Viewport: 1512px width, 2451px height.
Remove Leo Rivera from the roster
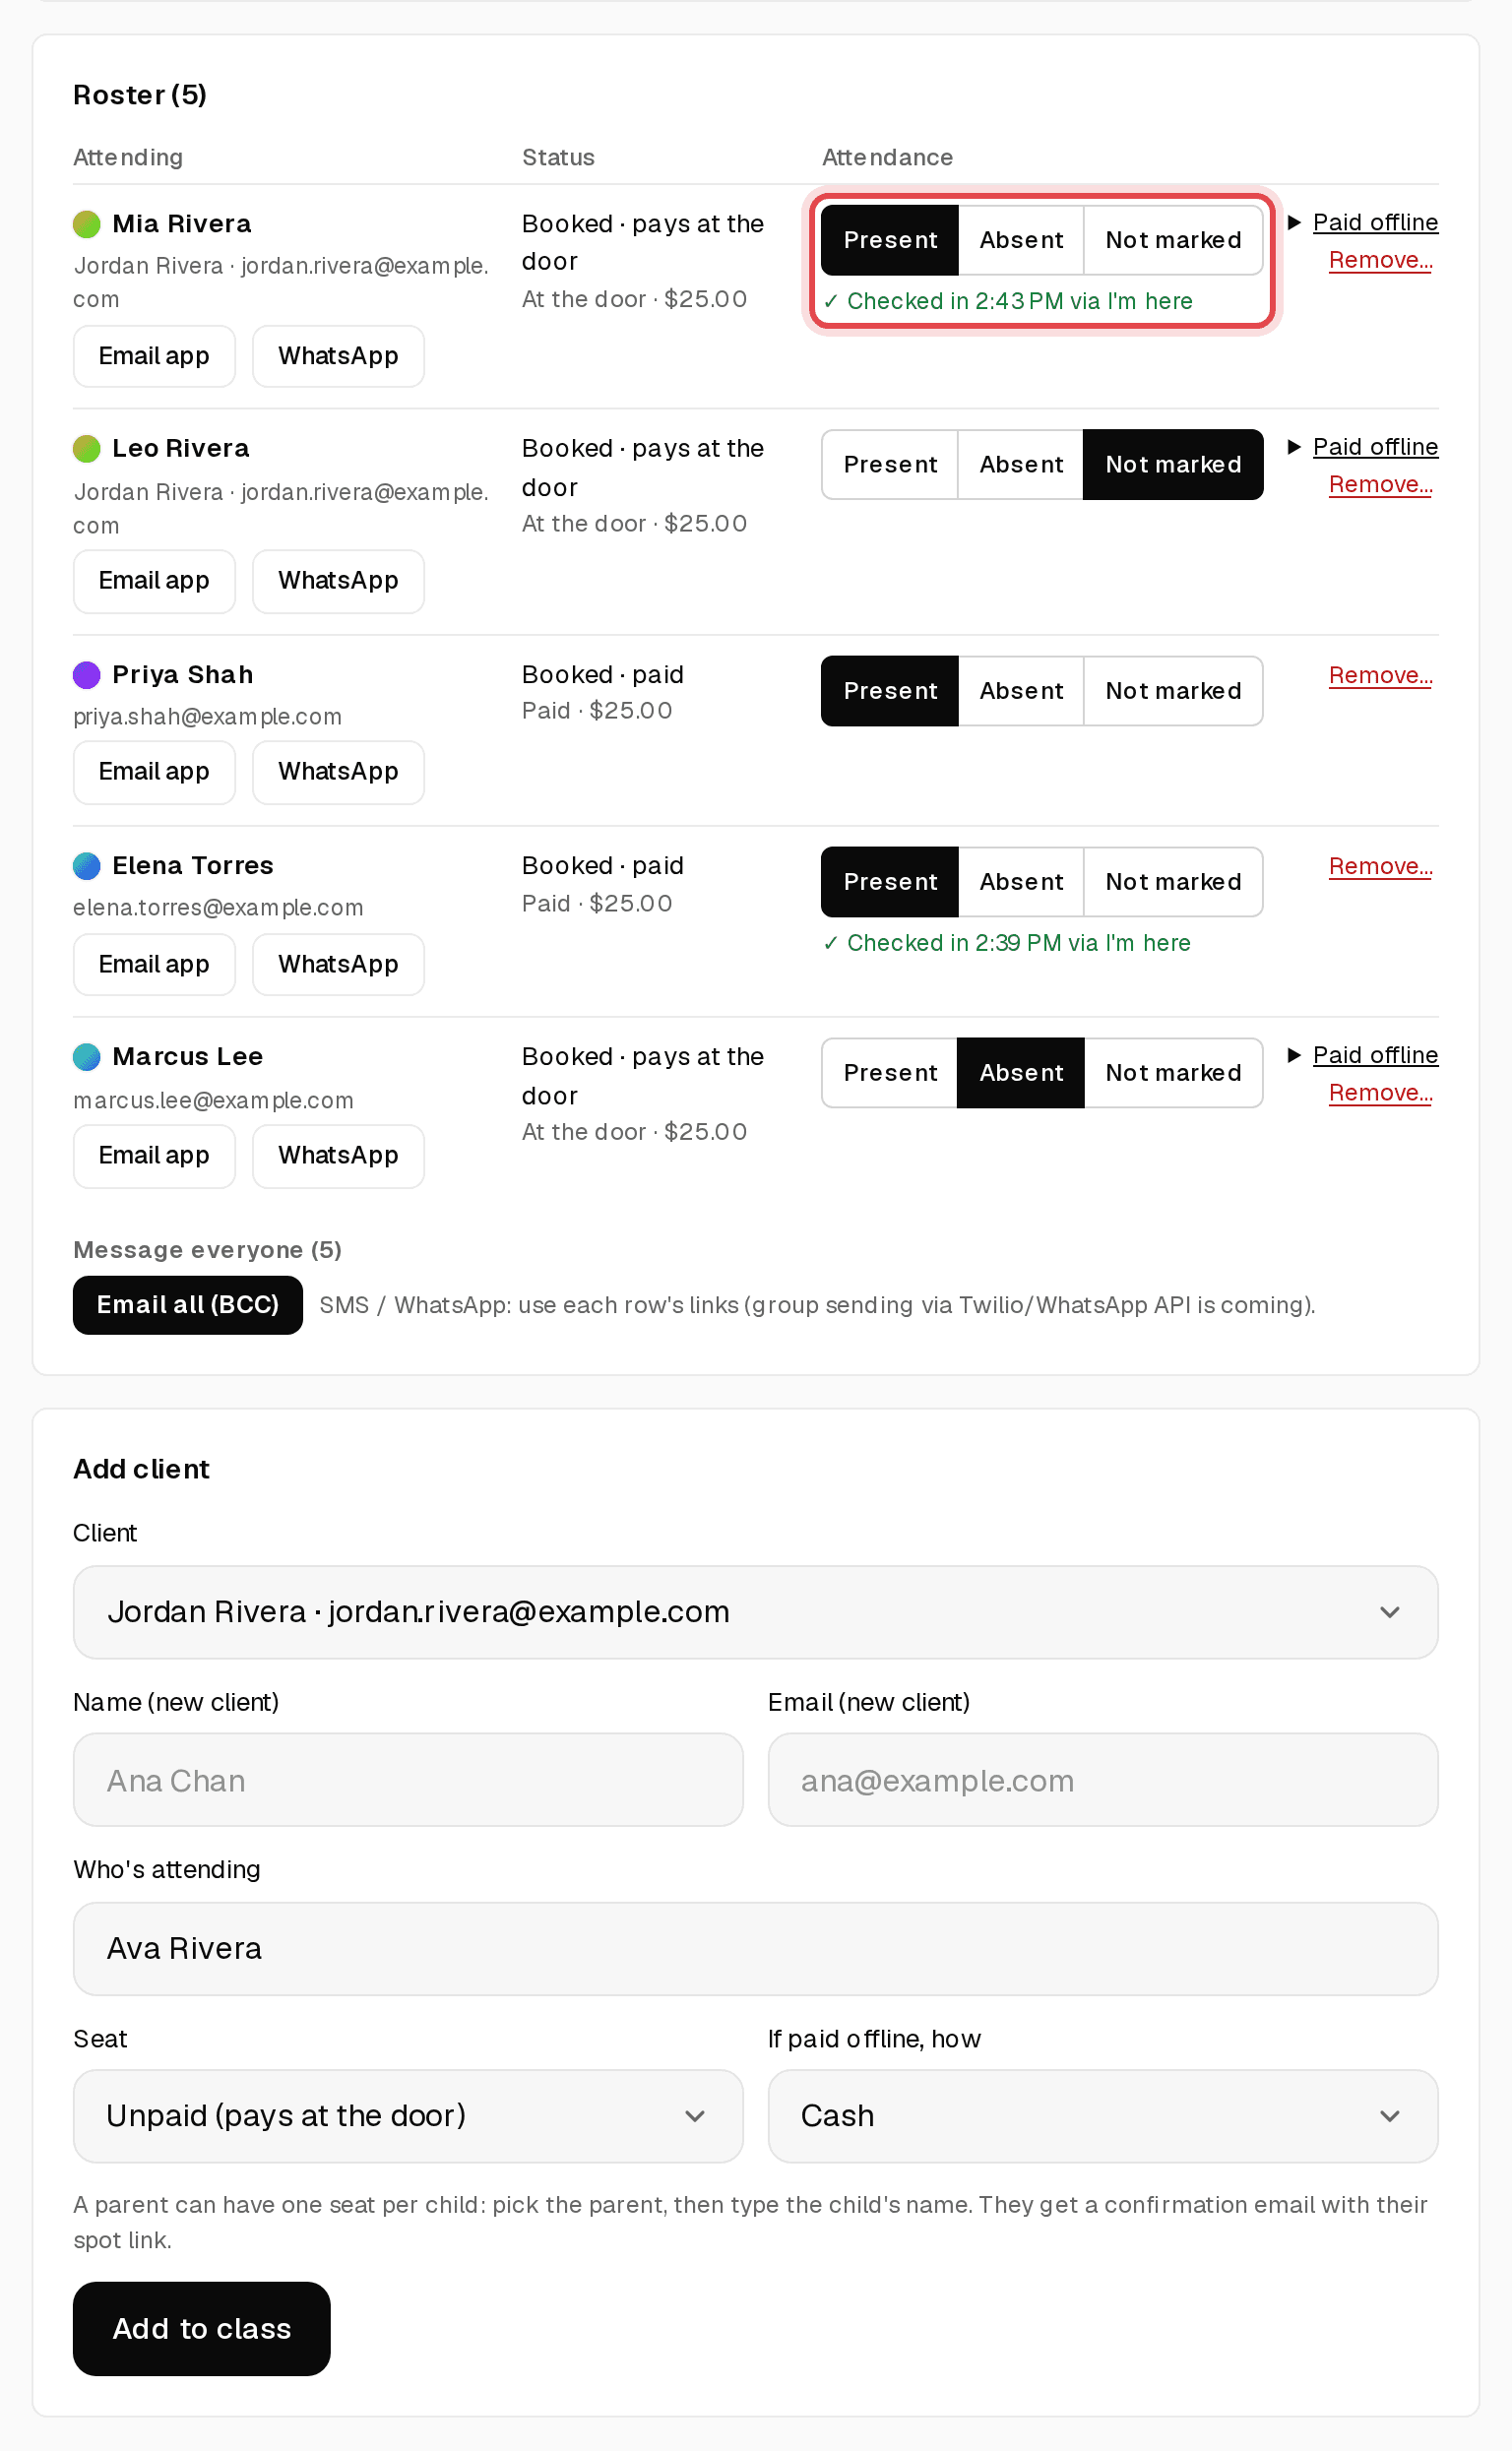pyautogui.click(x=1380, y=485)
